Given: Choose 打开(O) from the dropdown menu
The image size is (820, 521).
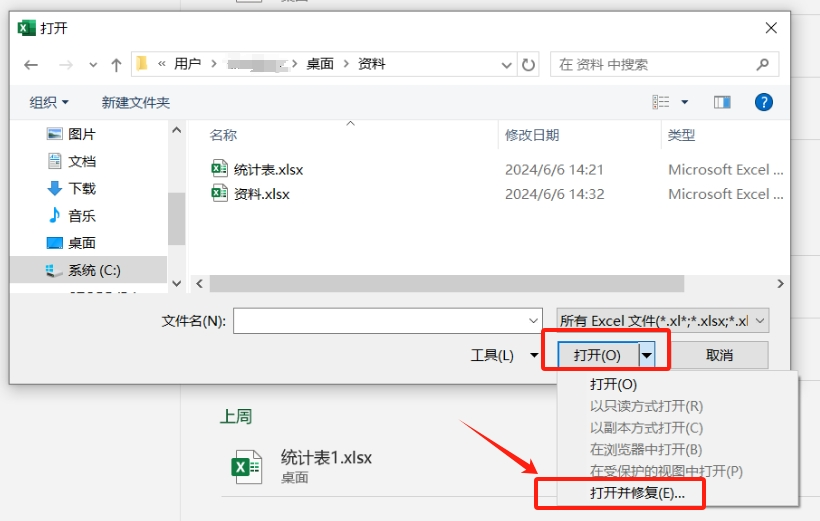Looking at the screenshot, I should tap(613, 384).
